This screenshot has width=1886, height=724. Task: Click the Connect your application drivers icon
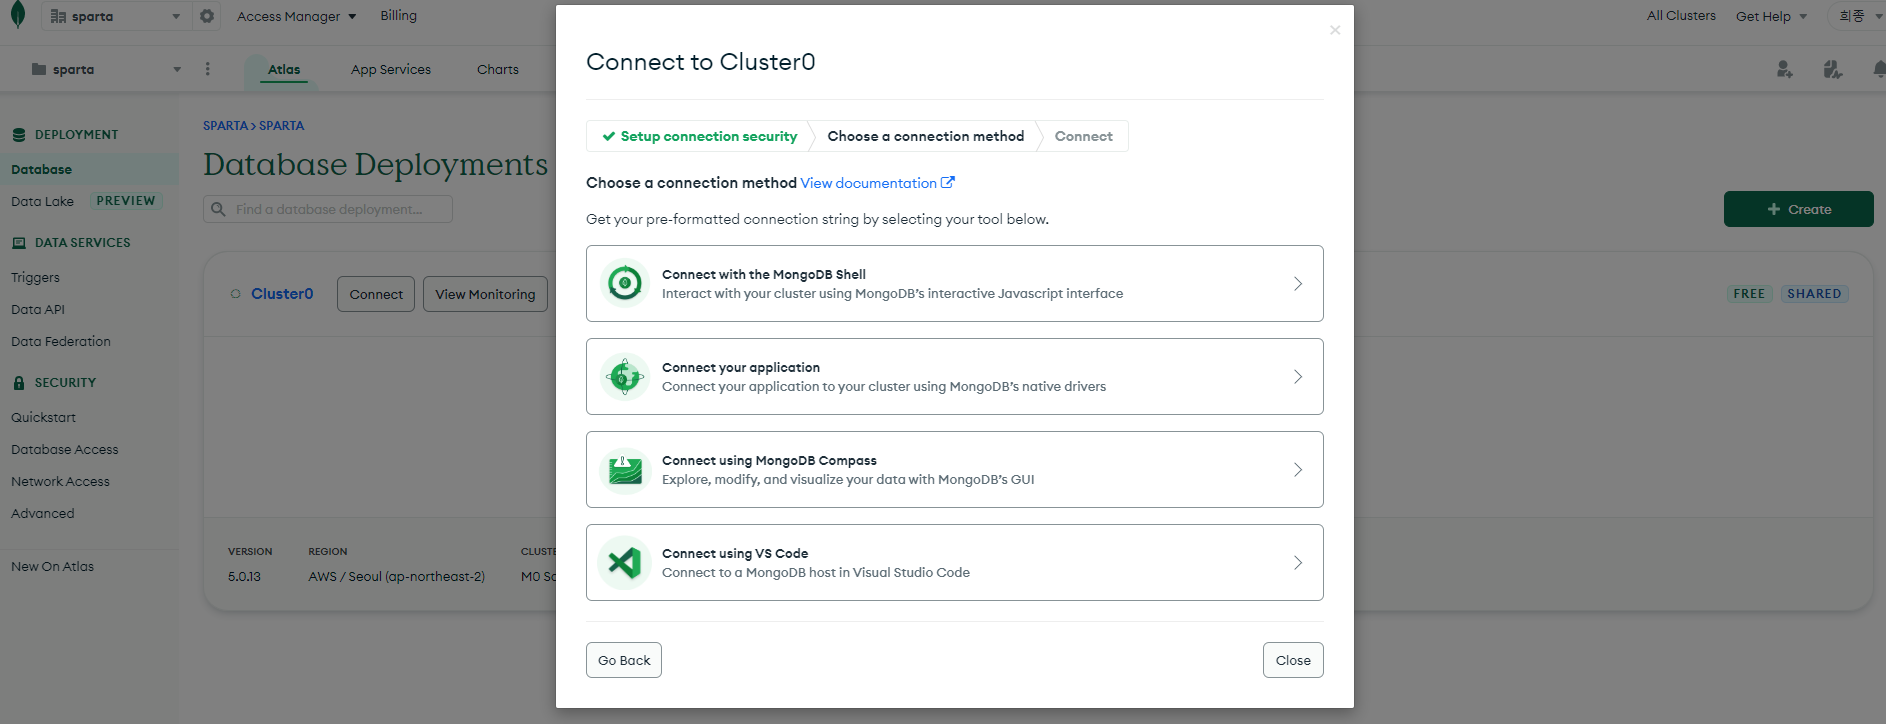(625, 377)
